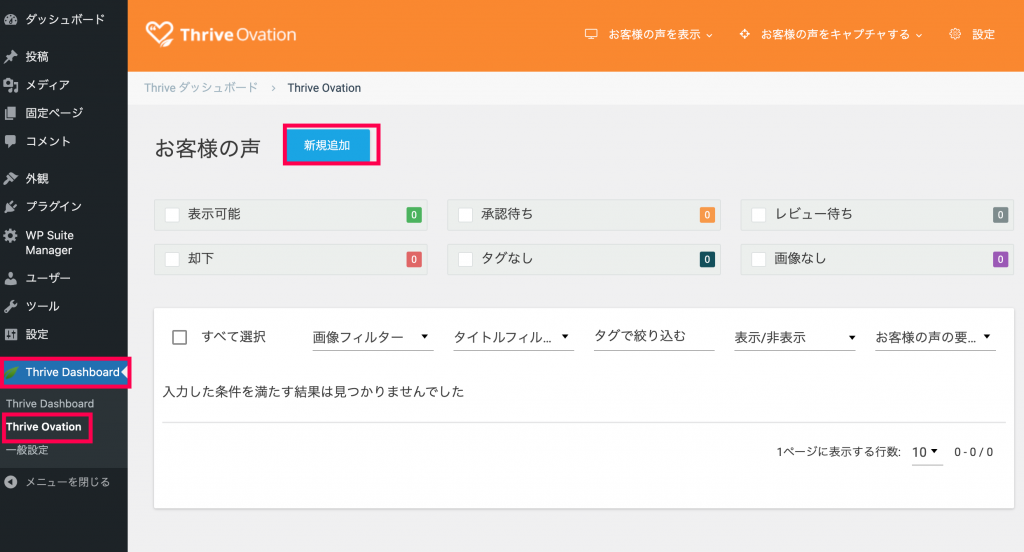Screen dimensions: 1024x552
Task: Open ダッシュボード in the sidebar
Action: point(64,20)
